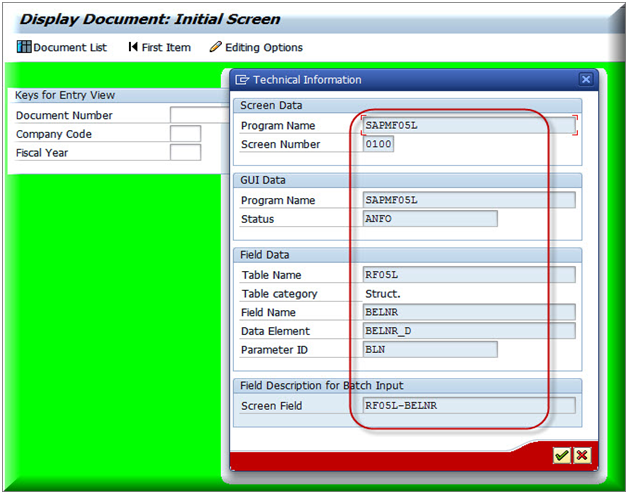Click the Data Element label
Screen dimensions: 628x494
coord(275,331)
